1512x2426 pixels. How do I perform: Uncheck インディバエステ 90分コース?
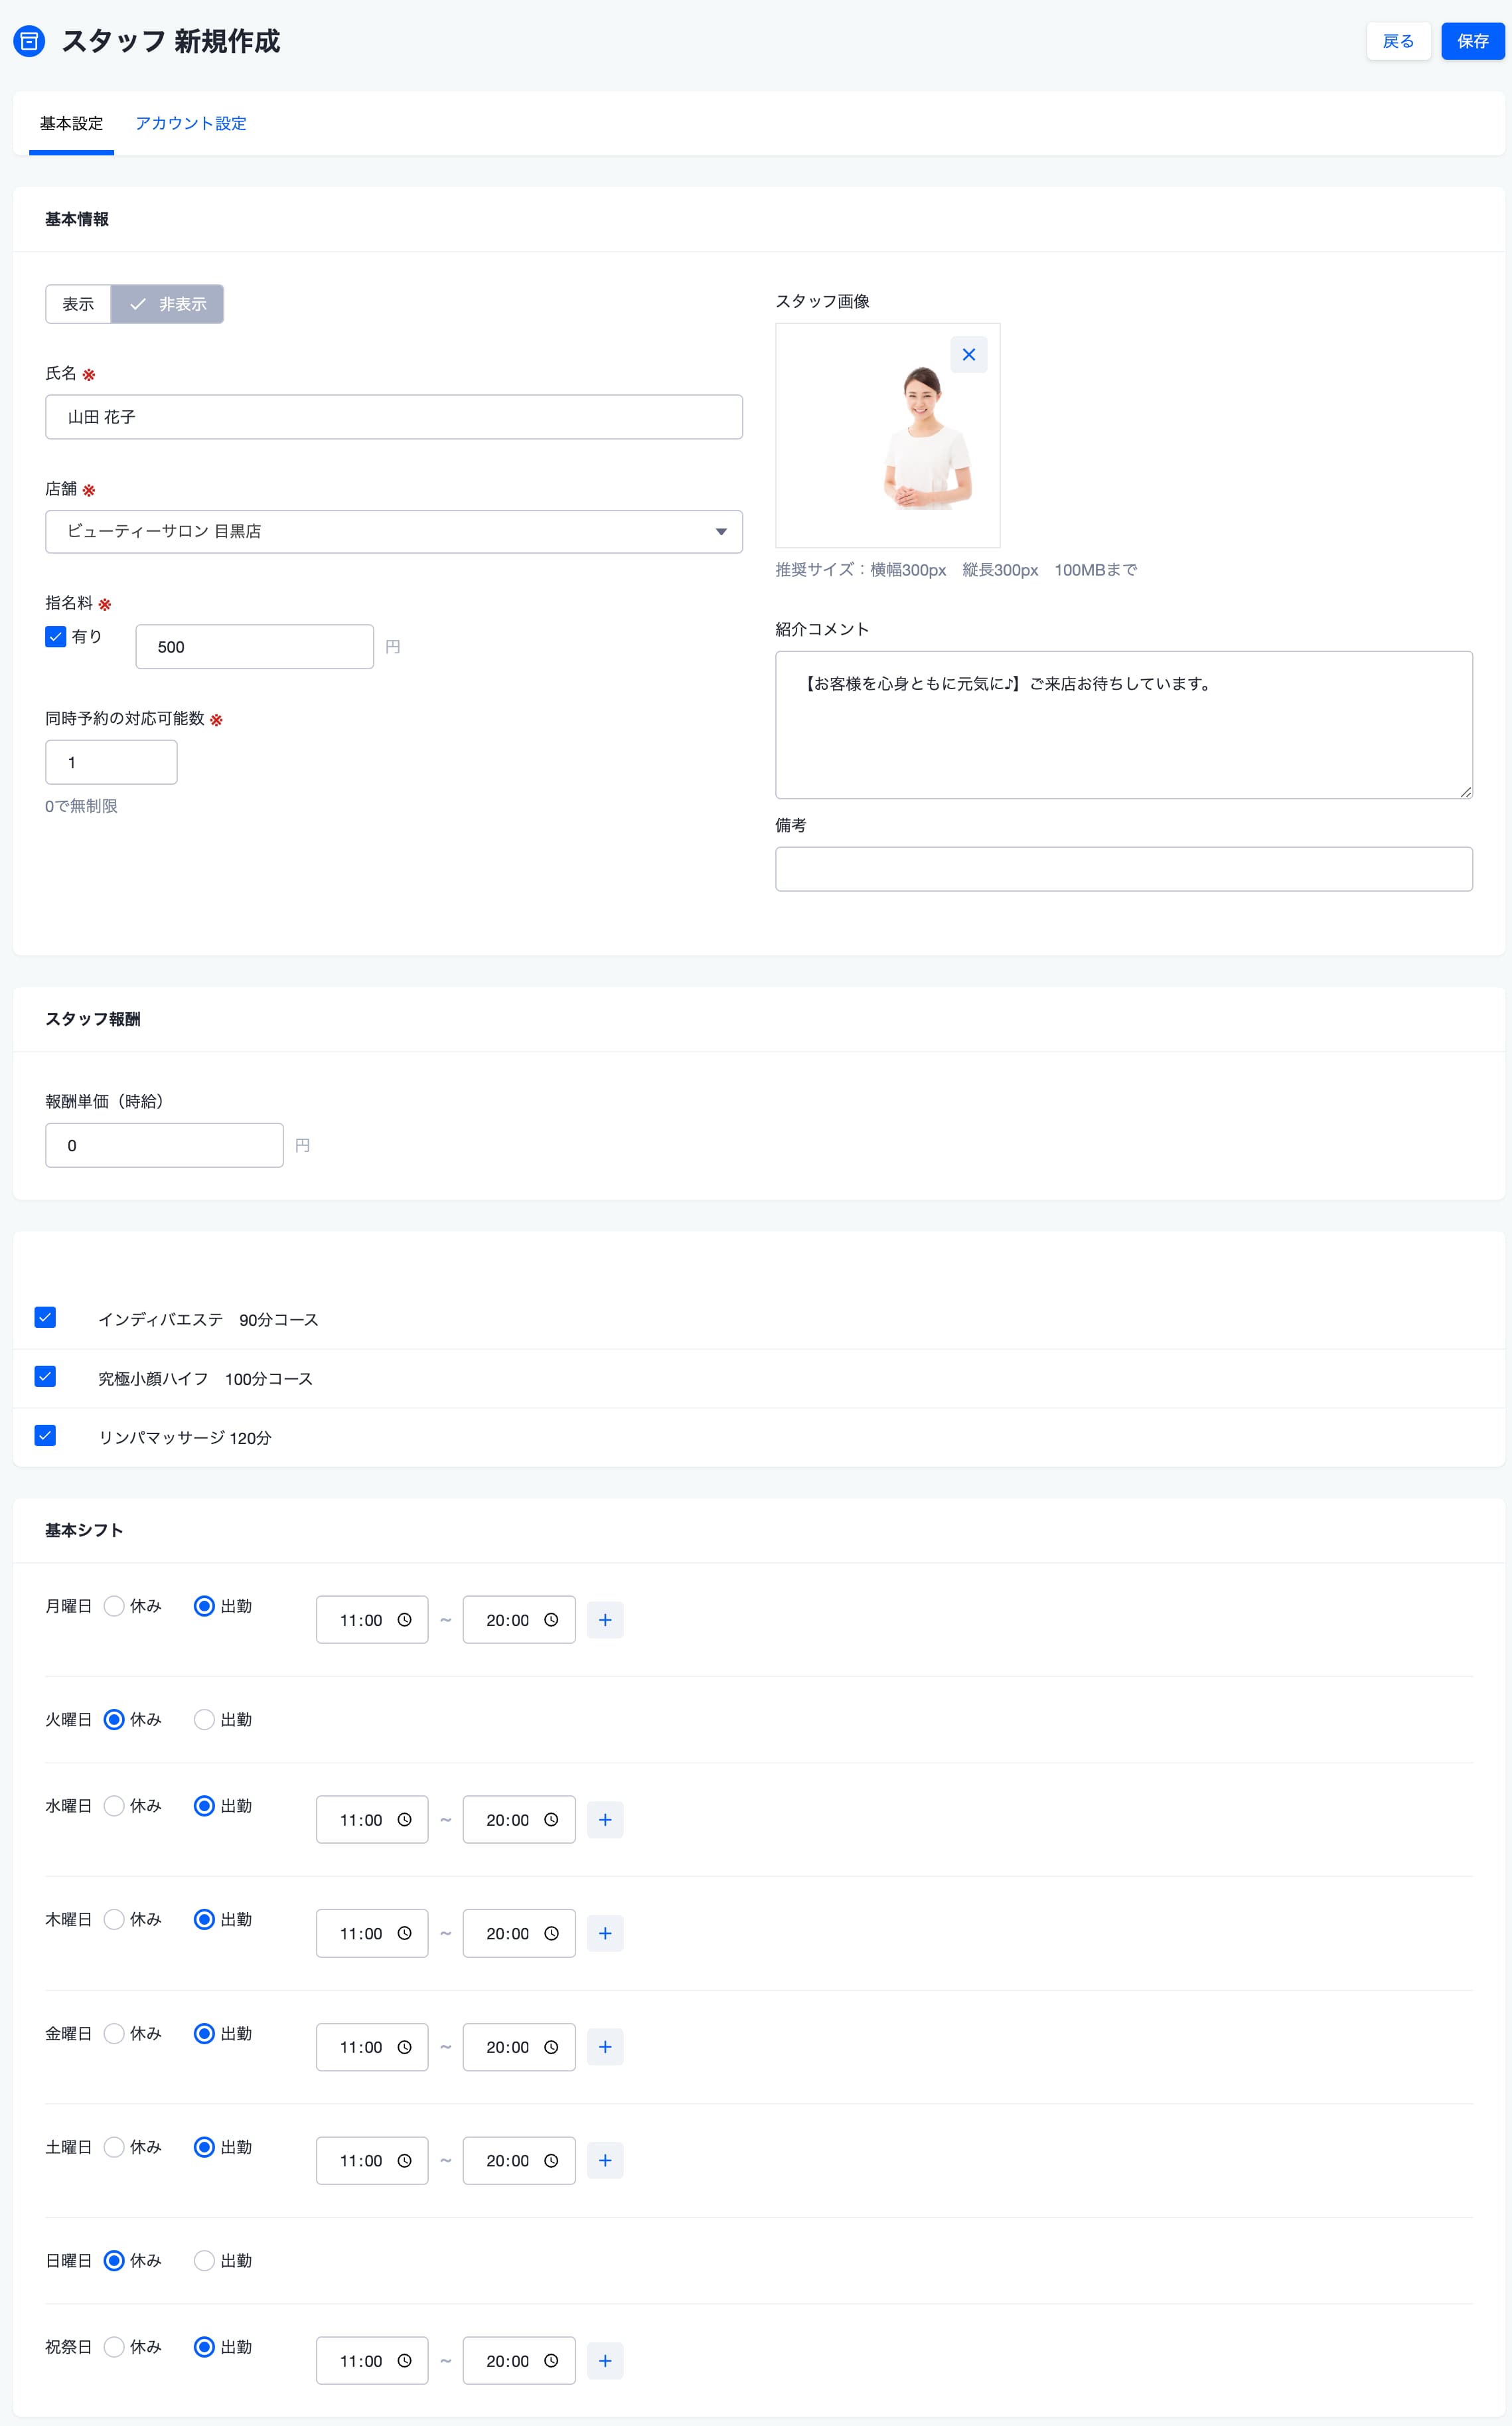coord(45,1317)
